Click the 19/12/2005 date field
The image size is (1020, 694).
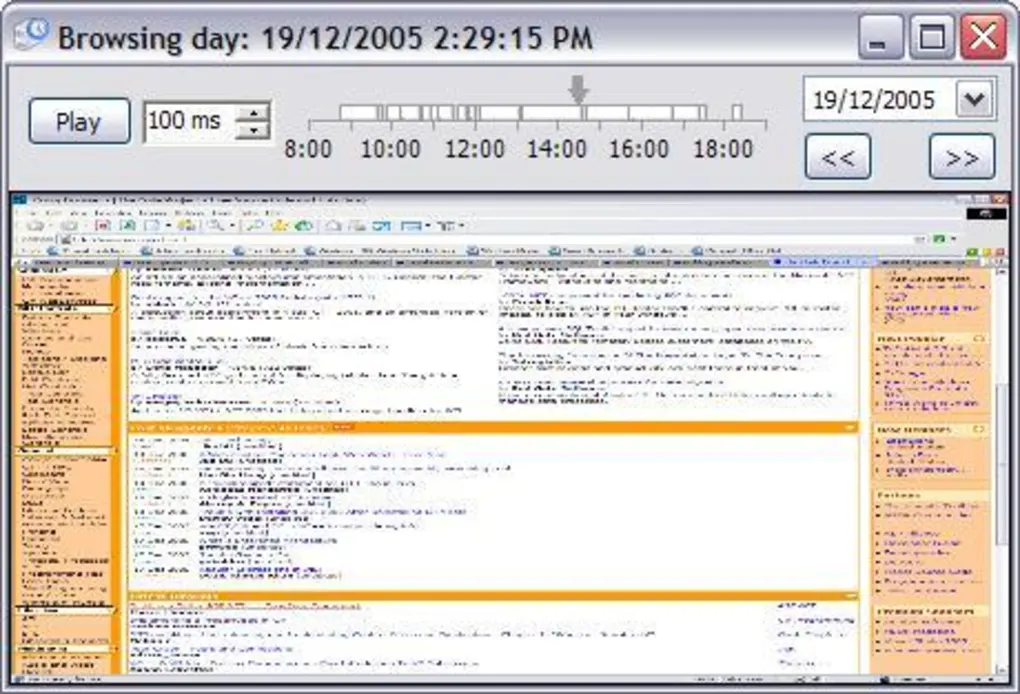pos(875,99)
